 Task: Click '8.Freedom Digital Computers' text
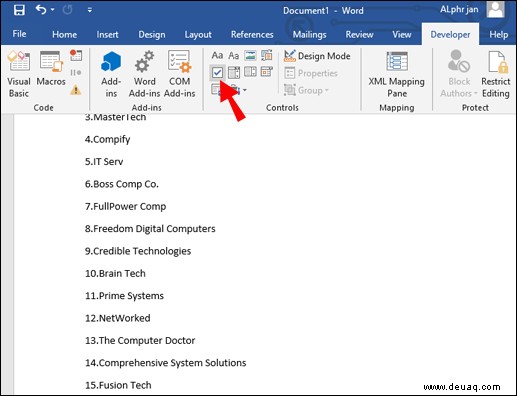(150, 229)
